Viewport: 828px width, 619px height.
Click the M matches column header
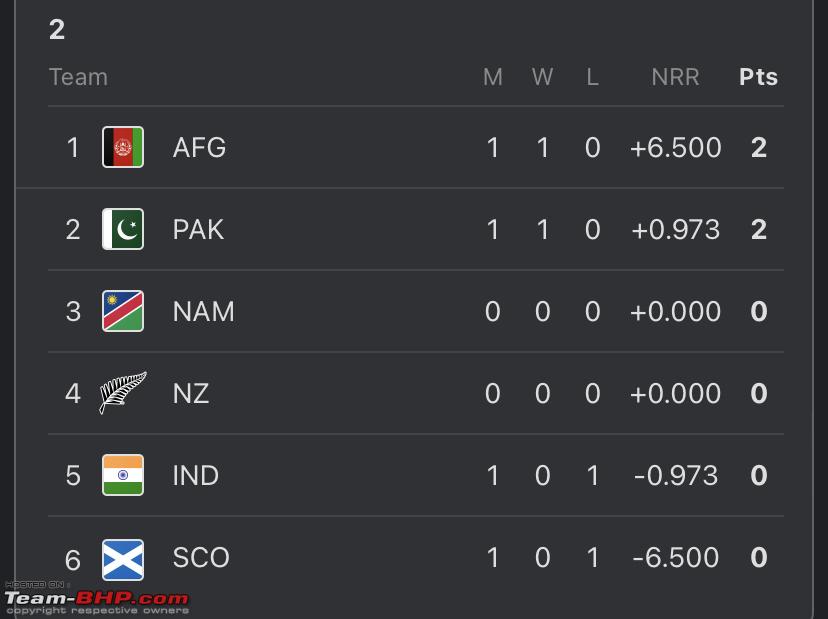(493, 77)
